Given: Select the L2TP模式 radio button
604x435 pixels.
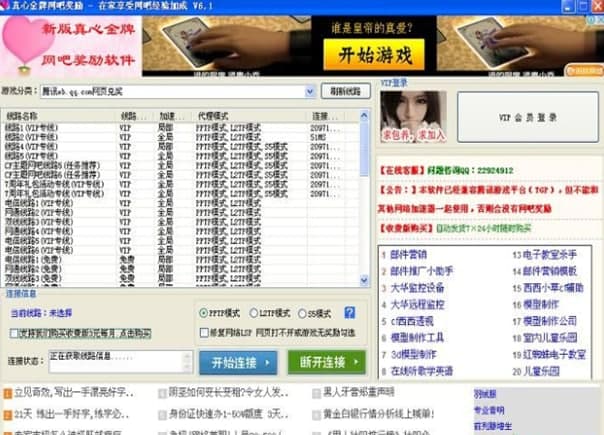Looking at the screenshot, I should (253, 313).
